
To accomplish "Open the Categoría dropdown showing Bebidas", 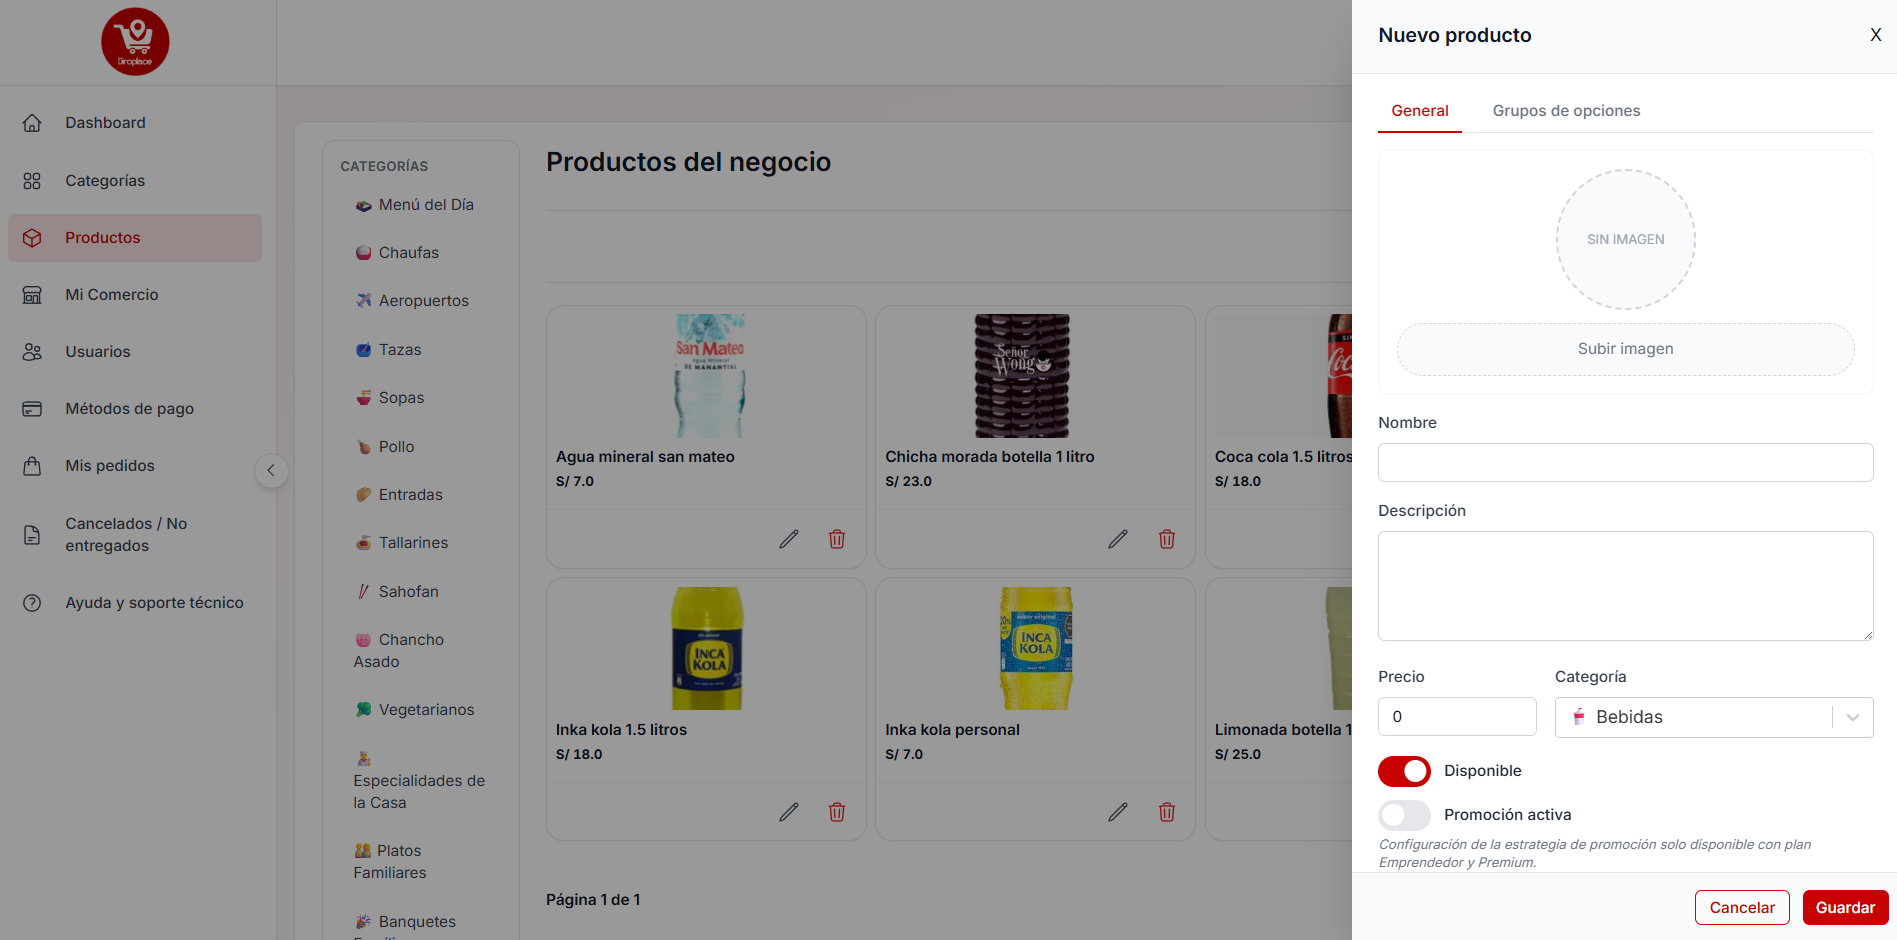I will [x=1714, y=717].
